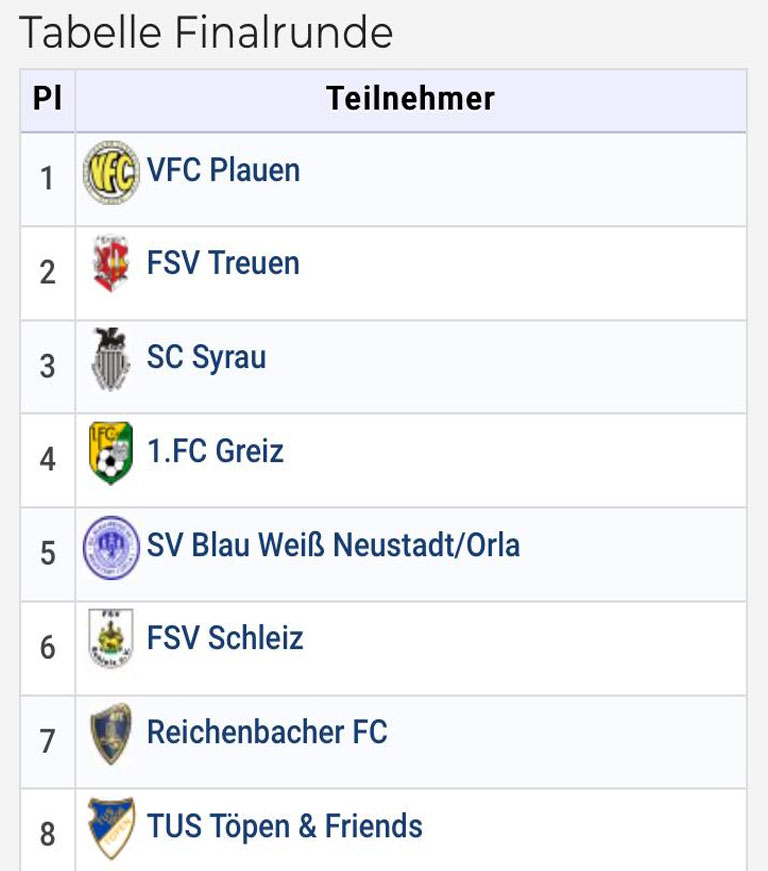The height and width of the screenshot is (871, 768).
Task: Open the FSV Schleiz team link
Action: (x=225, y=638)
